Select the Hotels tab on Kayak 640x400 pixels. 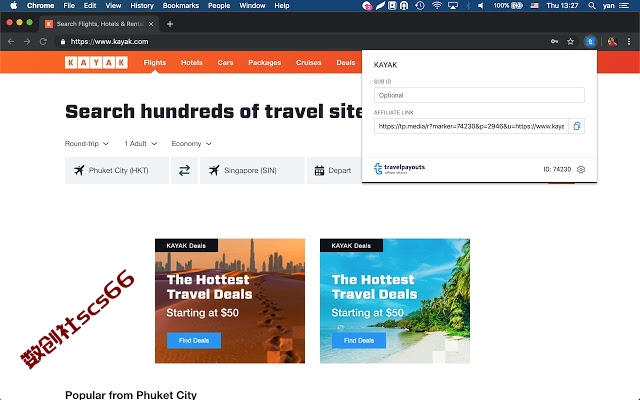pyautogui.click(x=192, y=62)
